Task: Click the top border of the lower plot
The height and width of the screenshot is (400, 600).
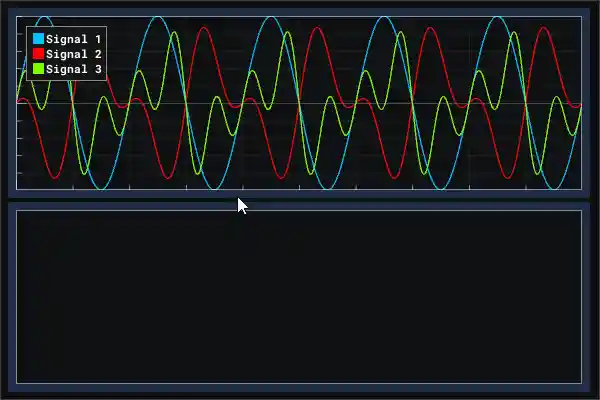Action: click(300, 210)
